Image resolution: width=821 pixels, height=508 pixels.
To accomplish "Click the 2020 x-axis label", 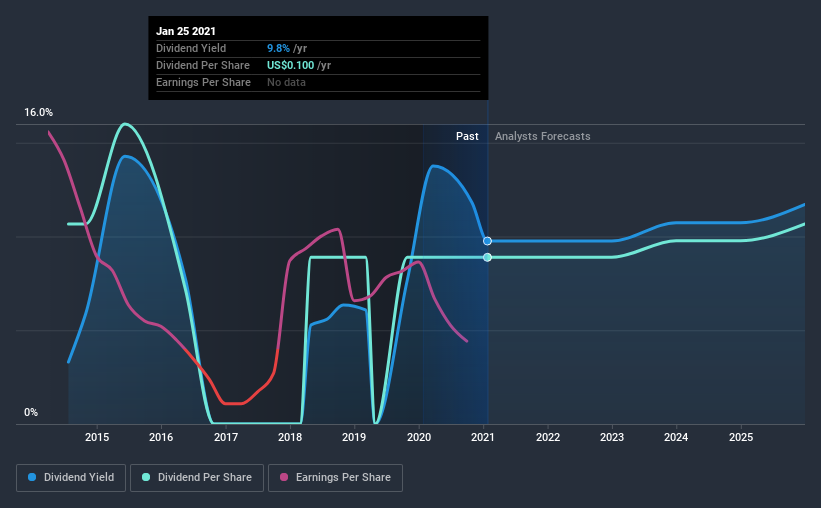I will (419, 437).
